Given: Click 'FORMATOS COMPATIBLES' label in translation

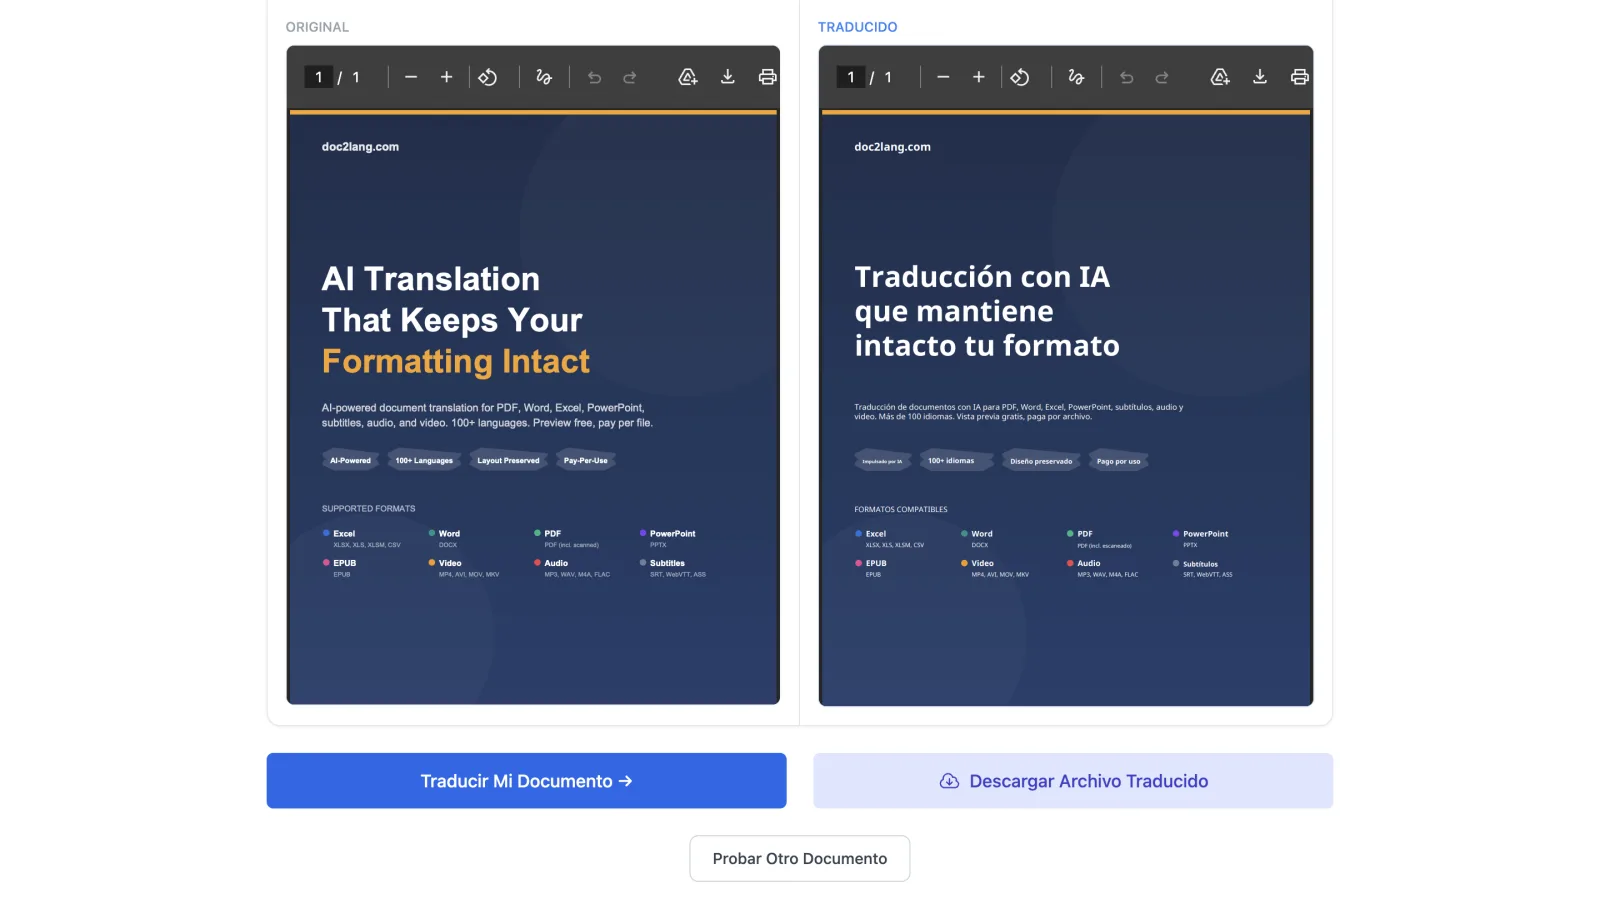Looking at the screenshot, I should 901,510.
